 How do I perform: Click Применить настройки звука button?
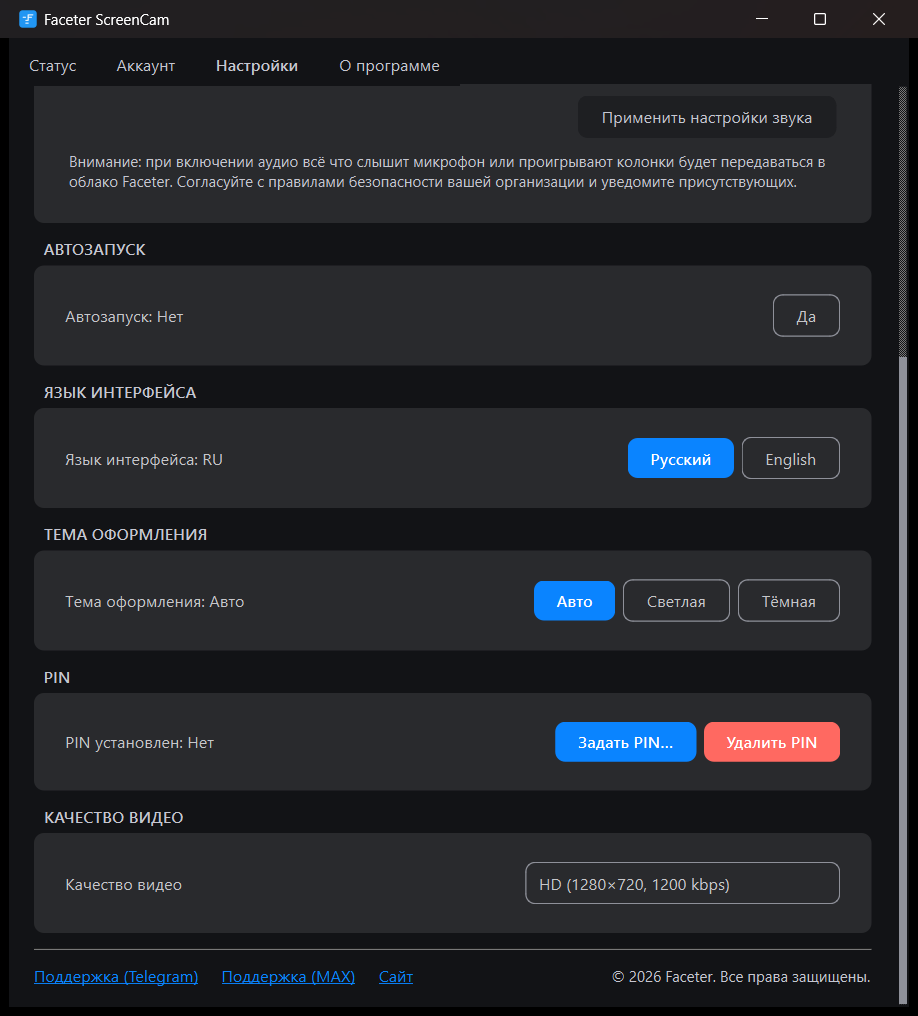[707, 117]
